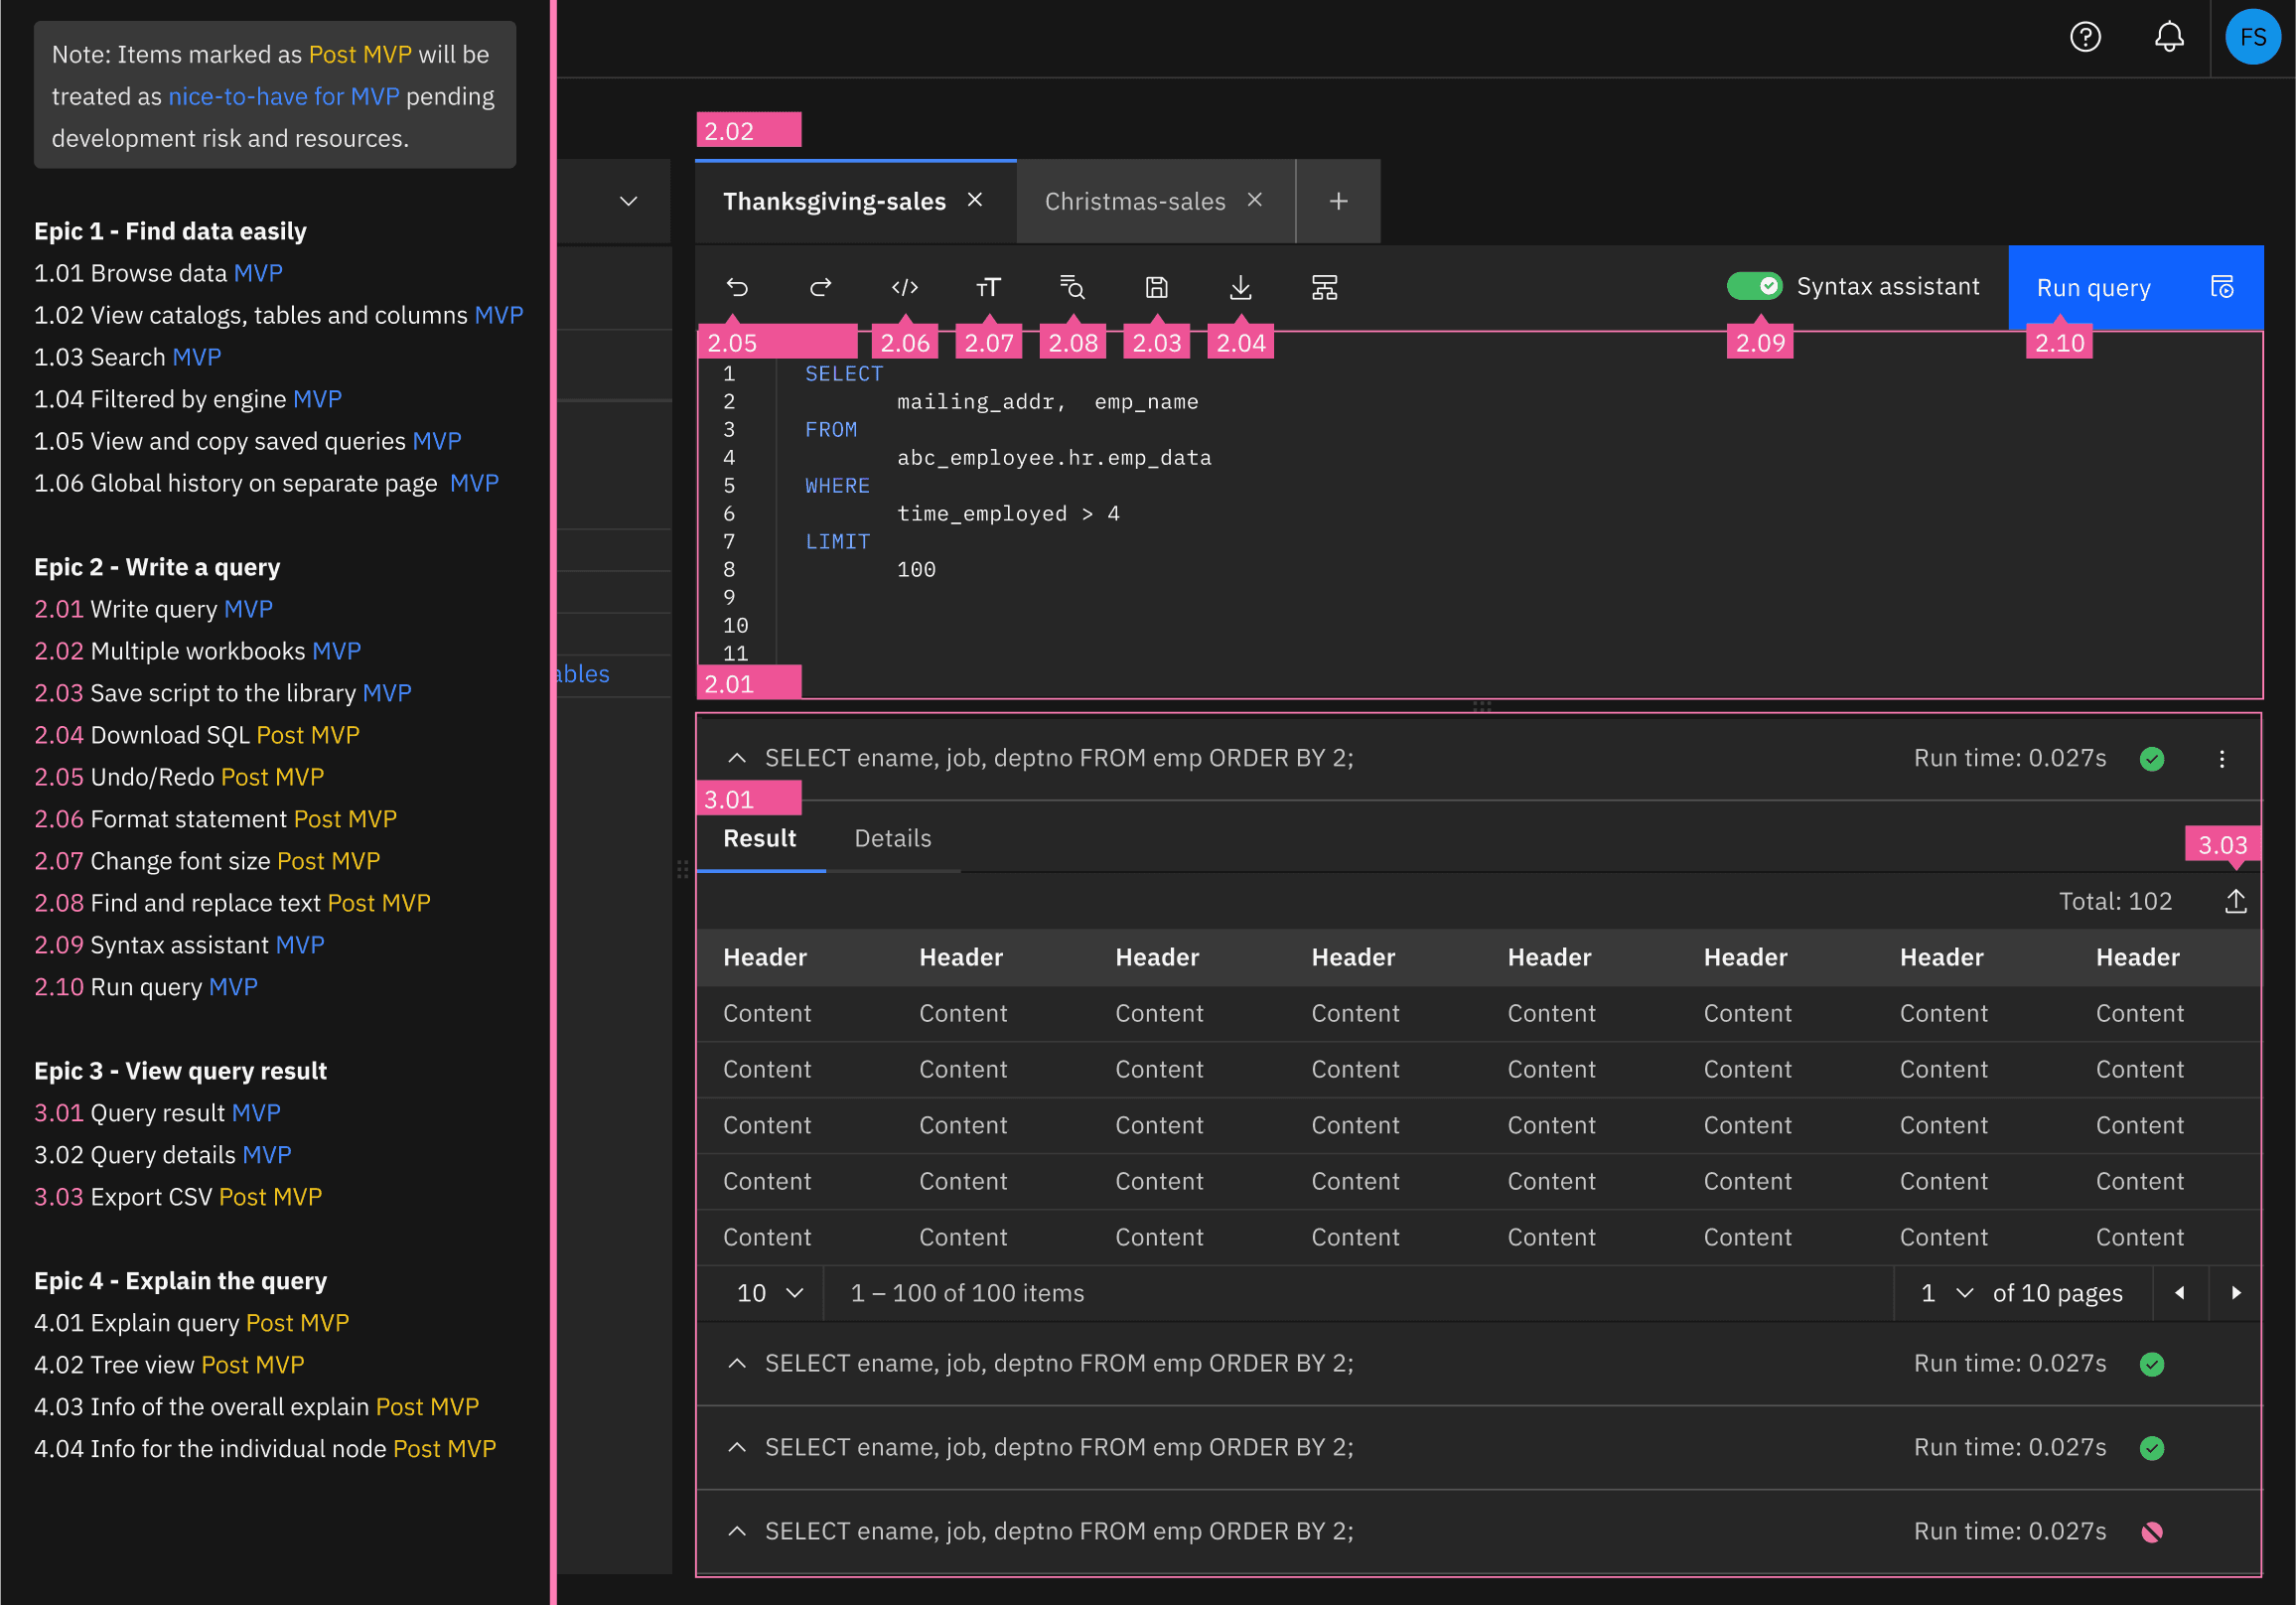The width and height of the screenshot is (2296, 1605).
Task: Select the Result tab
Action: [760, 839]
